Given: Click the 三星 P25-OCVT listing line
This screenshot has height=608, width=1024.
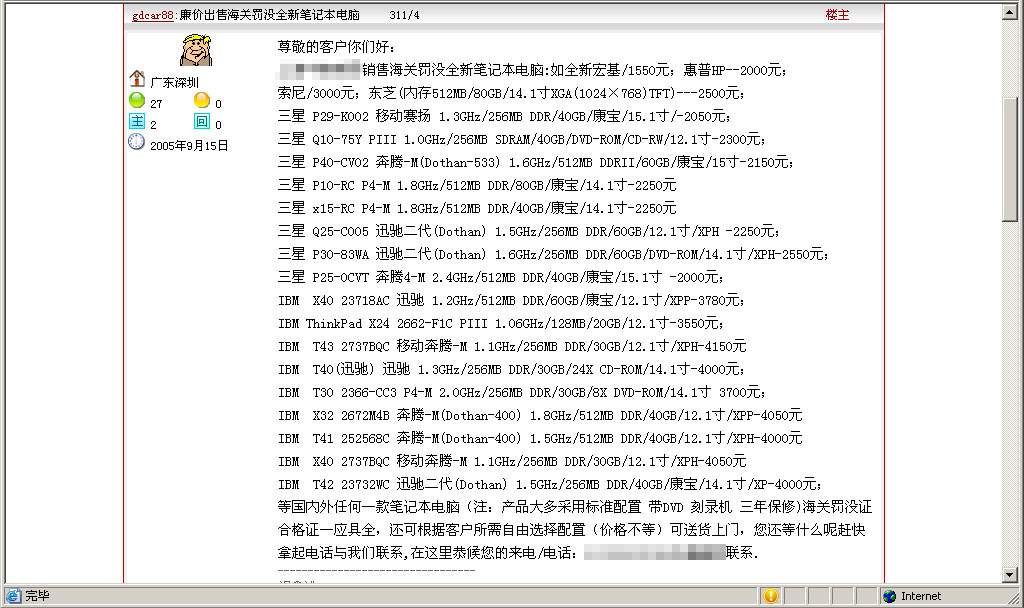Looking at the screenshot, I should point(501,277).
